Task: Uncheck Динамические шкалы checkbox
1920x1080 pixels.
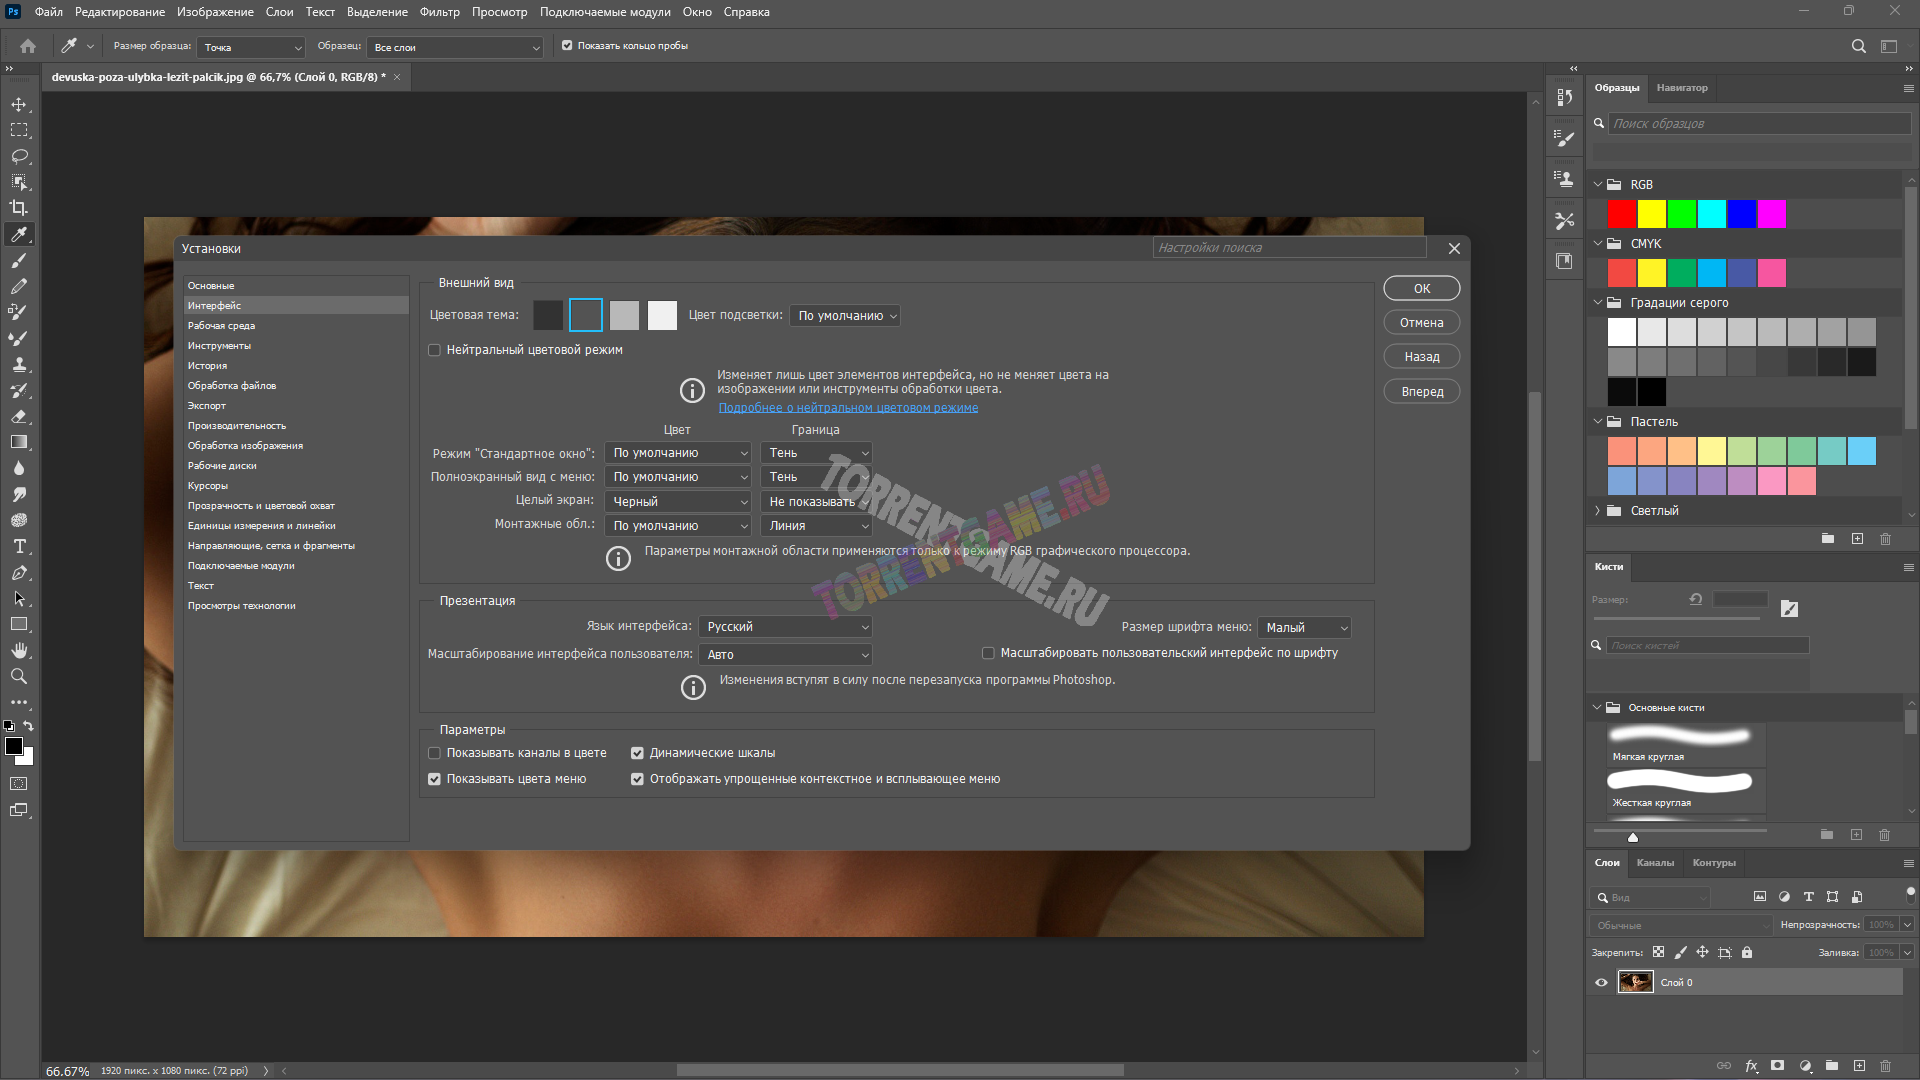Action: coord(637,753)
